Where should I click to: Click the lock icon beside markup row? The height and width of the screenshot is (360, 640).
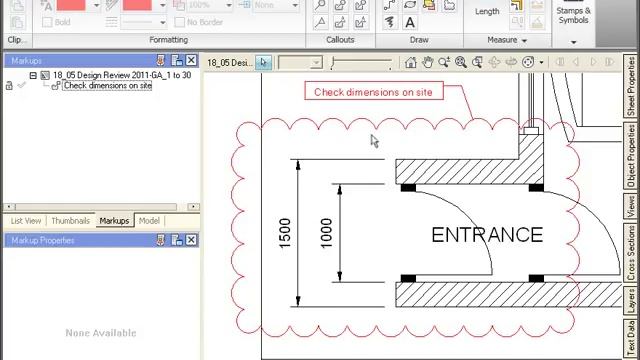[x=9, y=85]
